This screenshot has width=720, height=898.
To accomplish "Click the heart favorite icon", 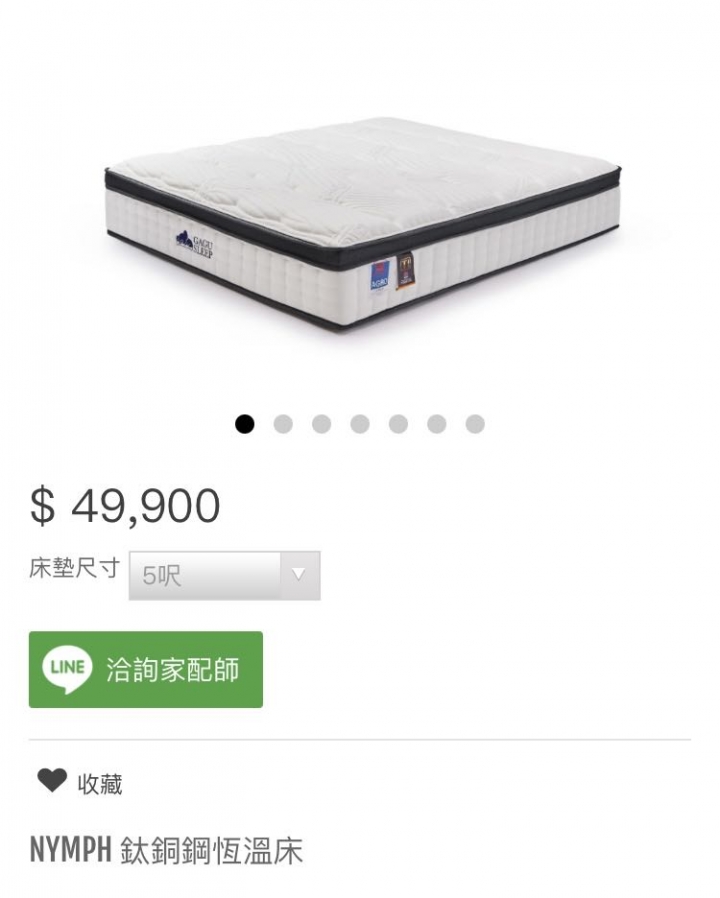I will 52,781.
